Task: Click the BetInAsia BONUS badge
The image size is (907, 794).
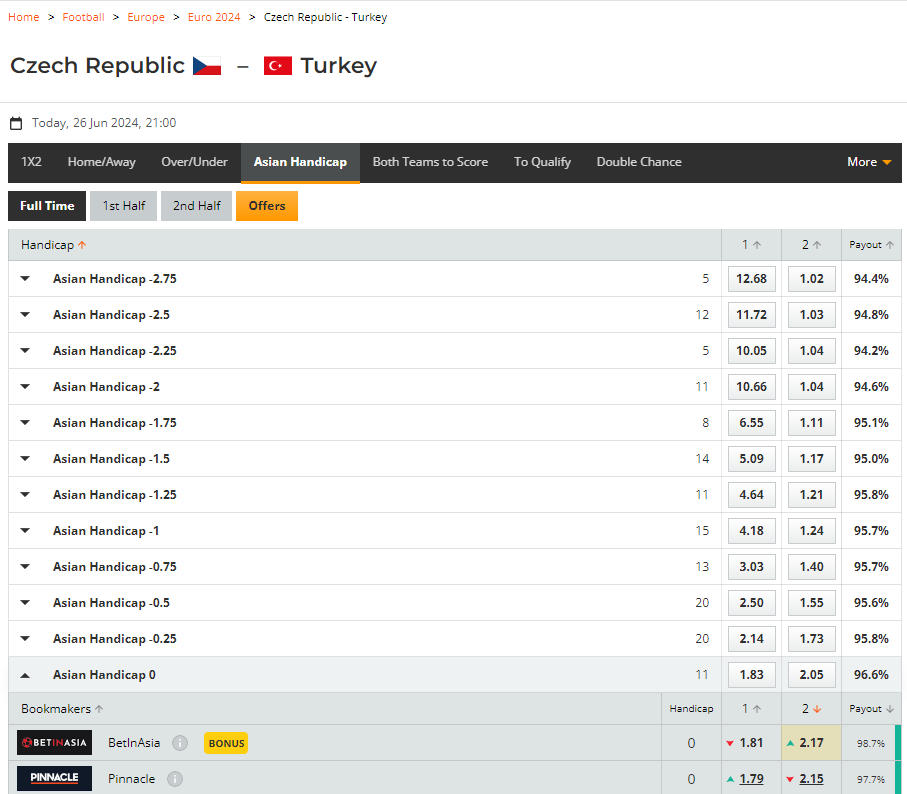Action: 226,744
